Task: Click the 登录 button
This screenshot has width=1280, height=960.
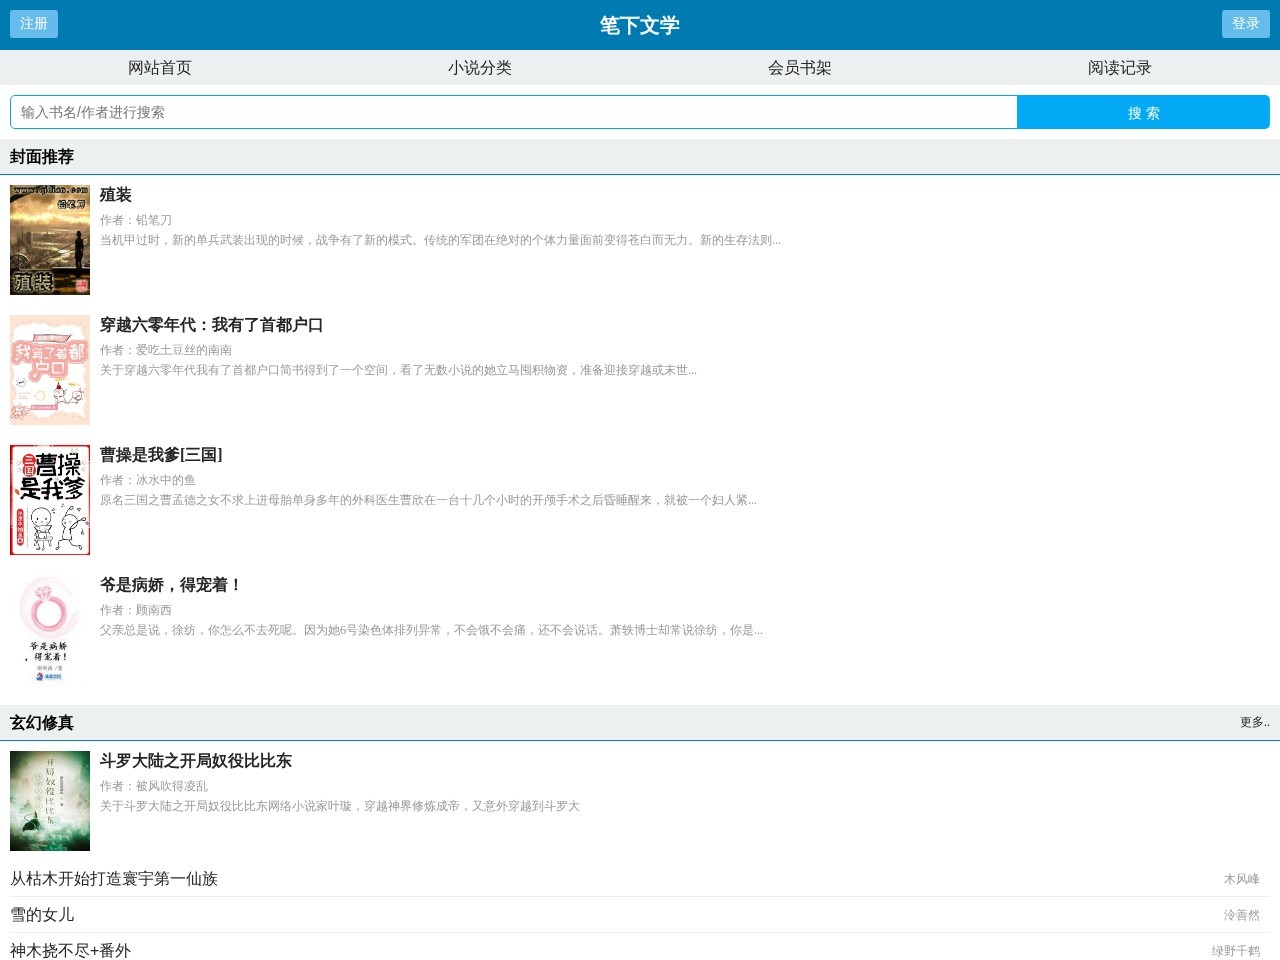Action: click(1245, 24)
